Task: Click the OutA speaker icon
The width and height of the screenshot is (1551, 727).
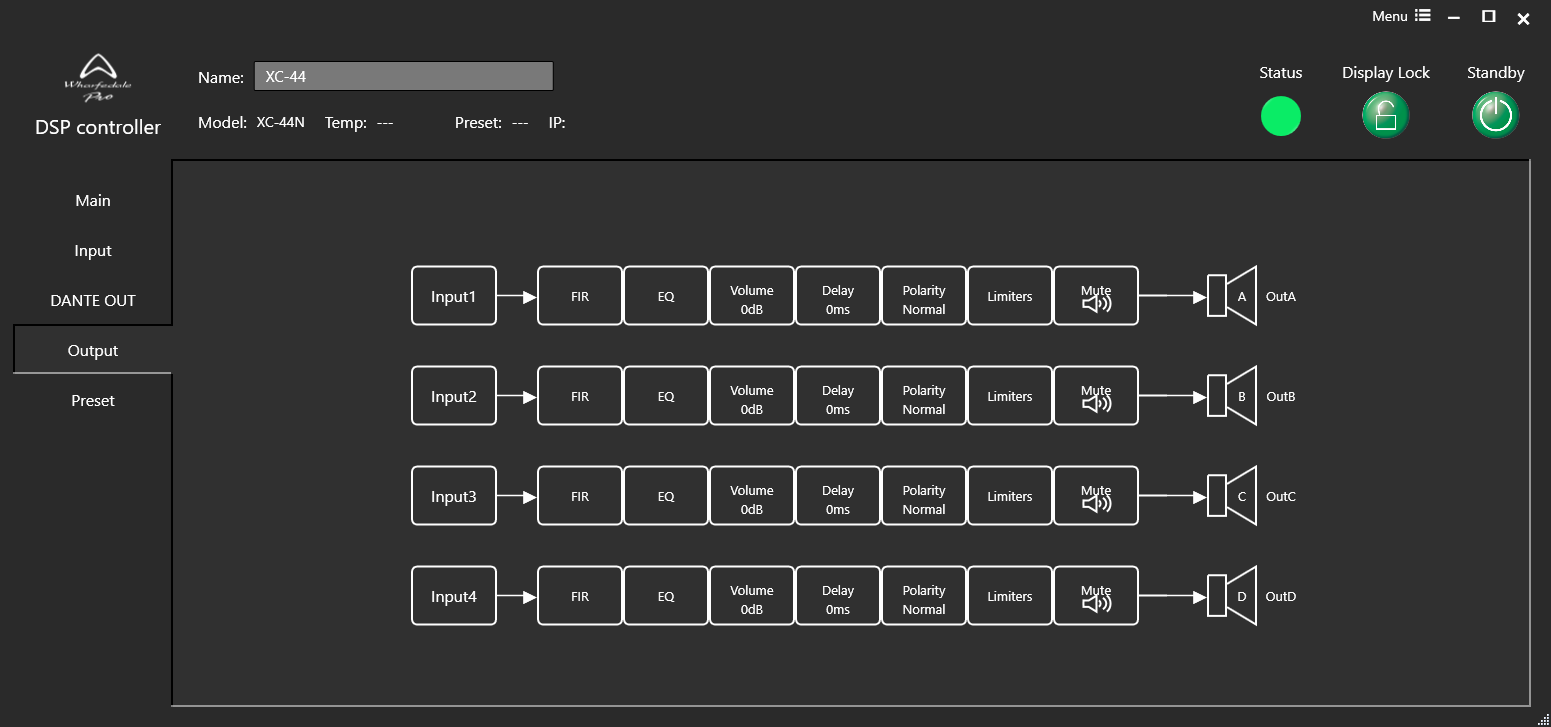Action: click(x=1232, y=296)
